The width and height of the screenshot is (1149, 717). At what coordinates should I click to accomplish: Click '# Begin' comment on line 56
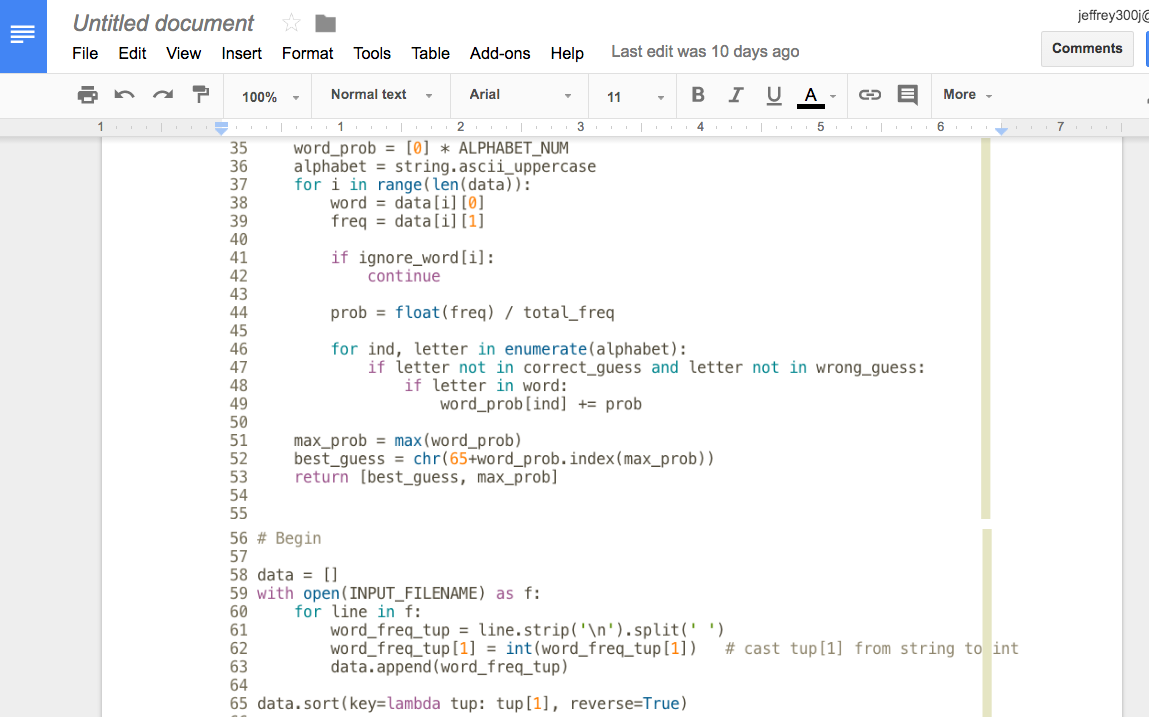(x=289, y=538)
